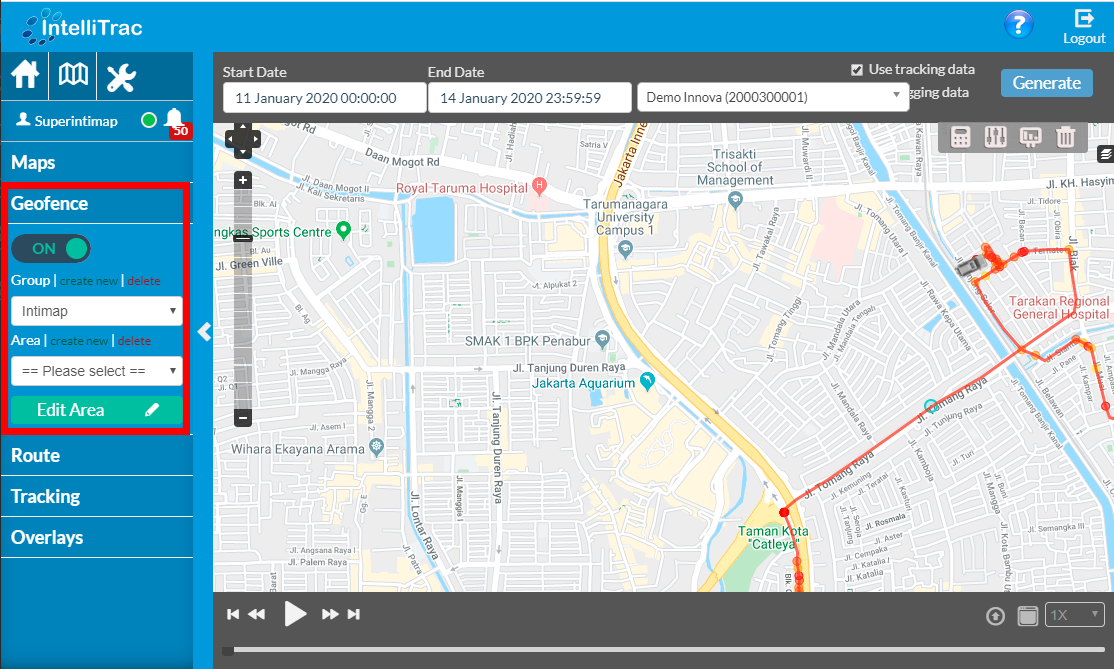Viewport: 1114px width, 669px height.
Task: Open the Demo Innova vehicle dropdown
Action: click(772, 97)
